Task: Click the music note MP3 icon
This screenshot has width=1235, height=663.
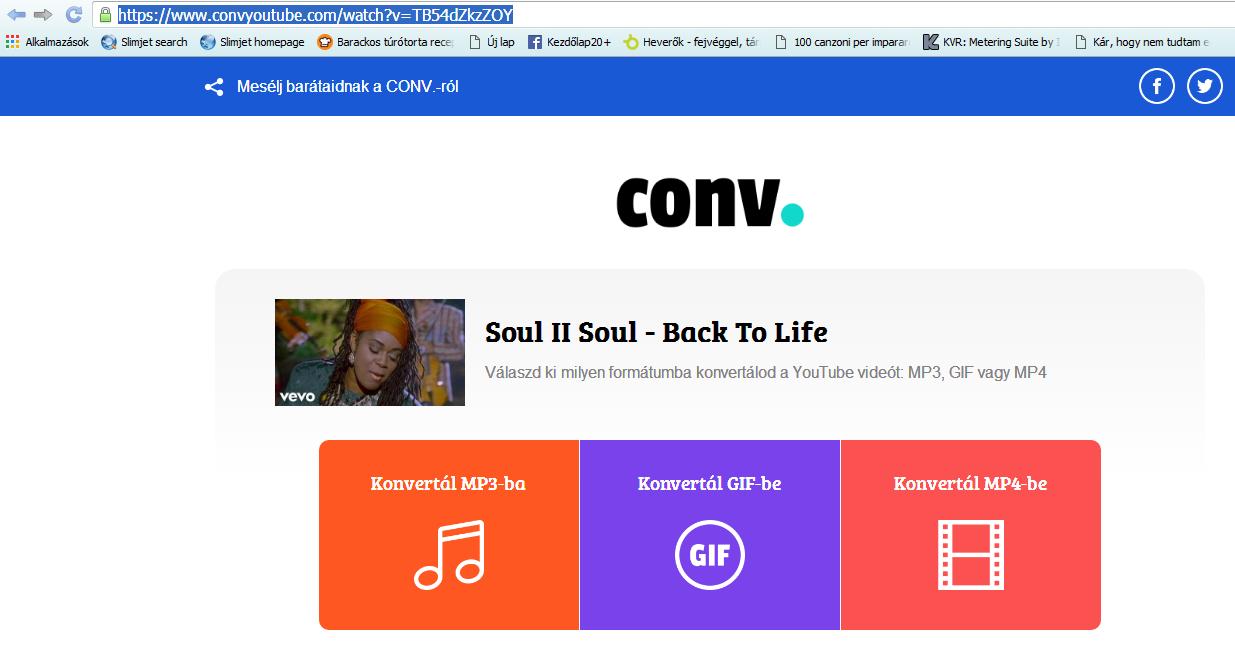Action: 449,554
